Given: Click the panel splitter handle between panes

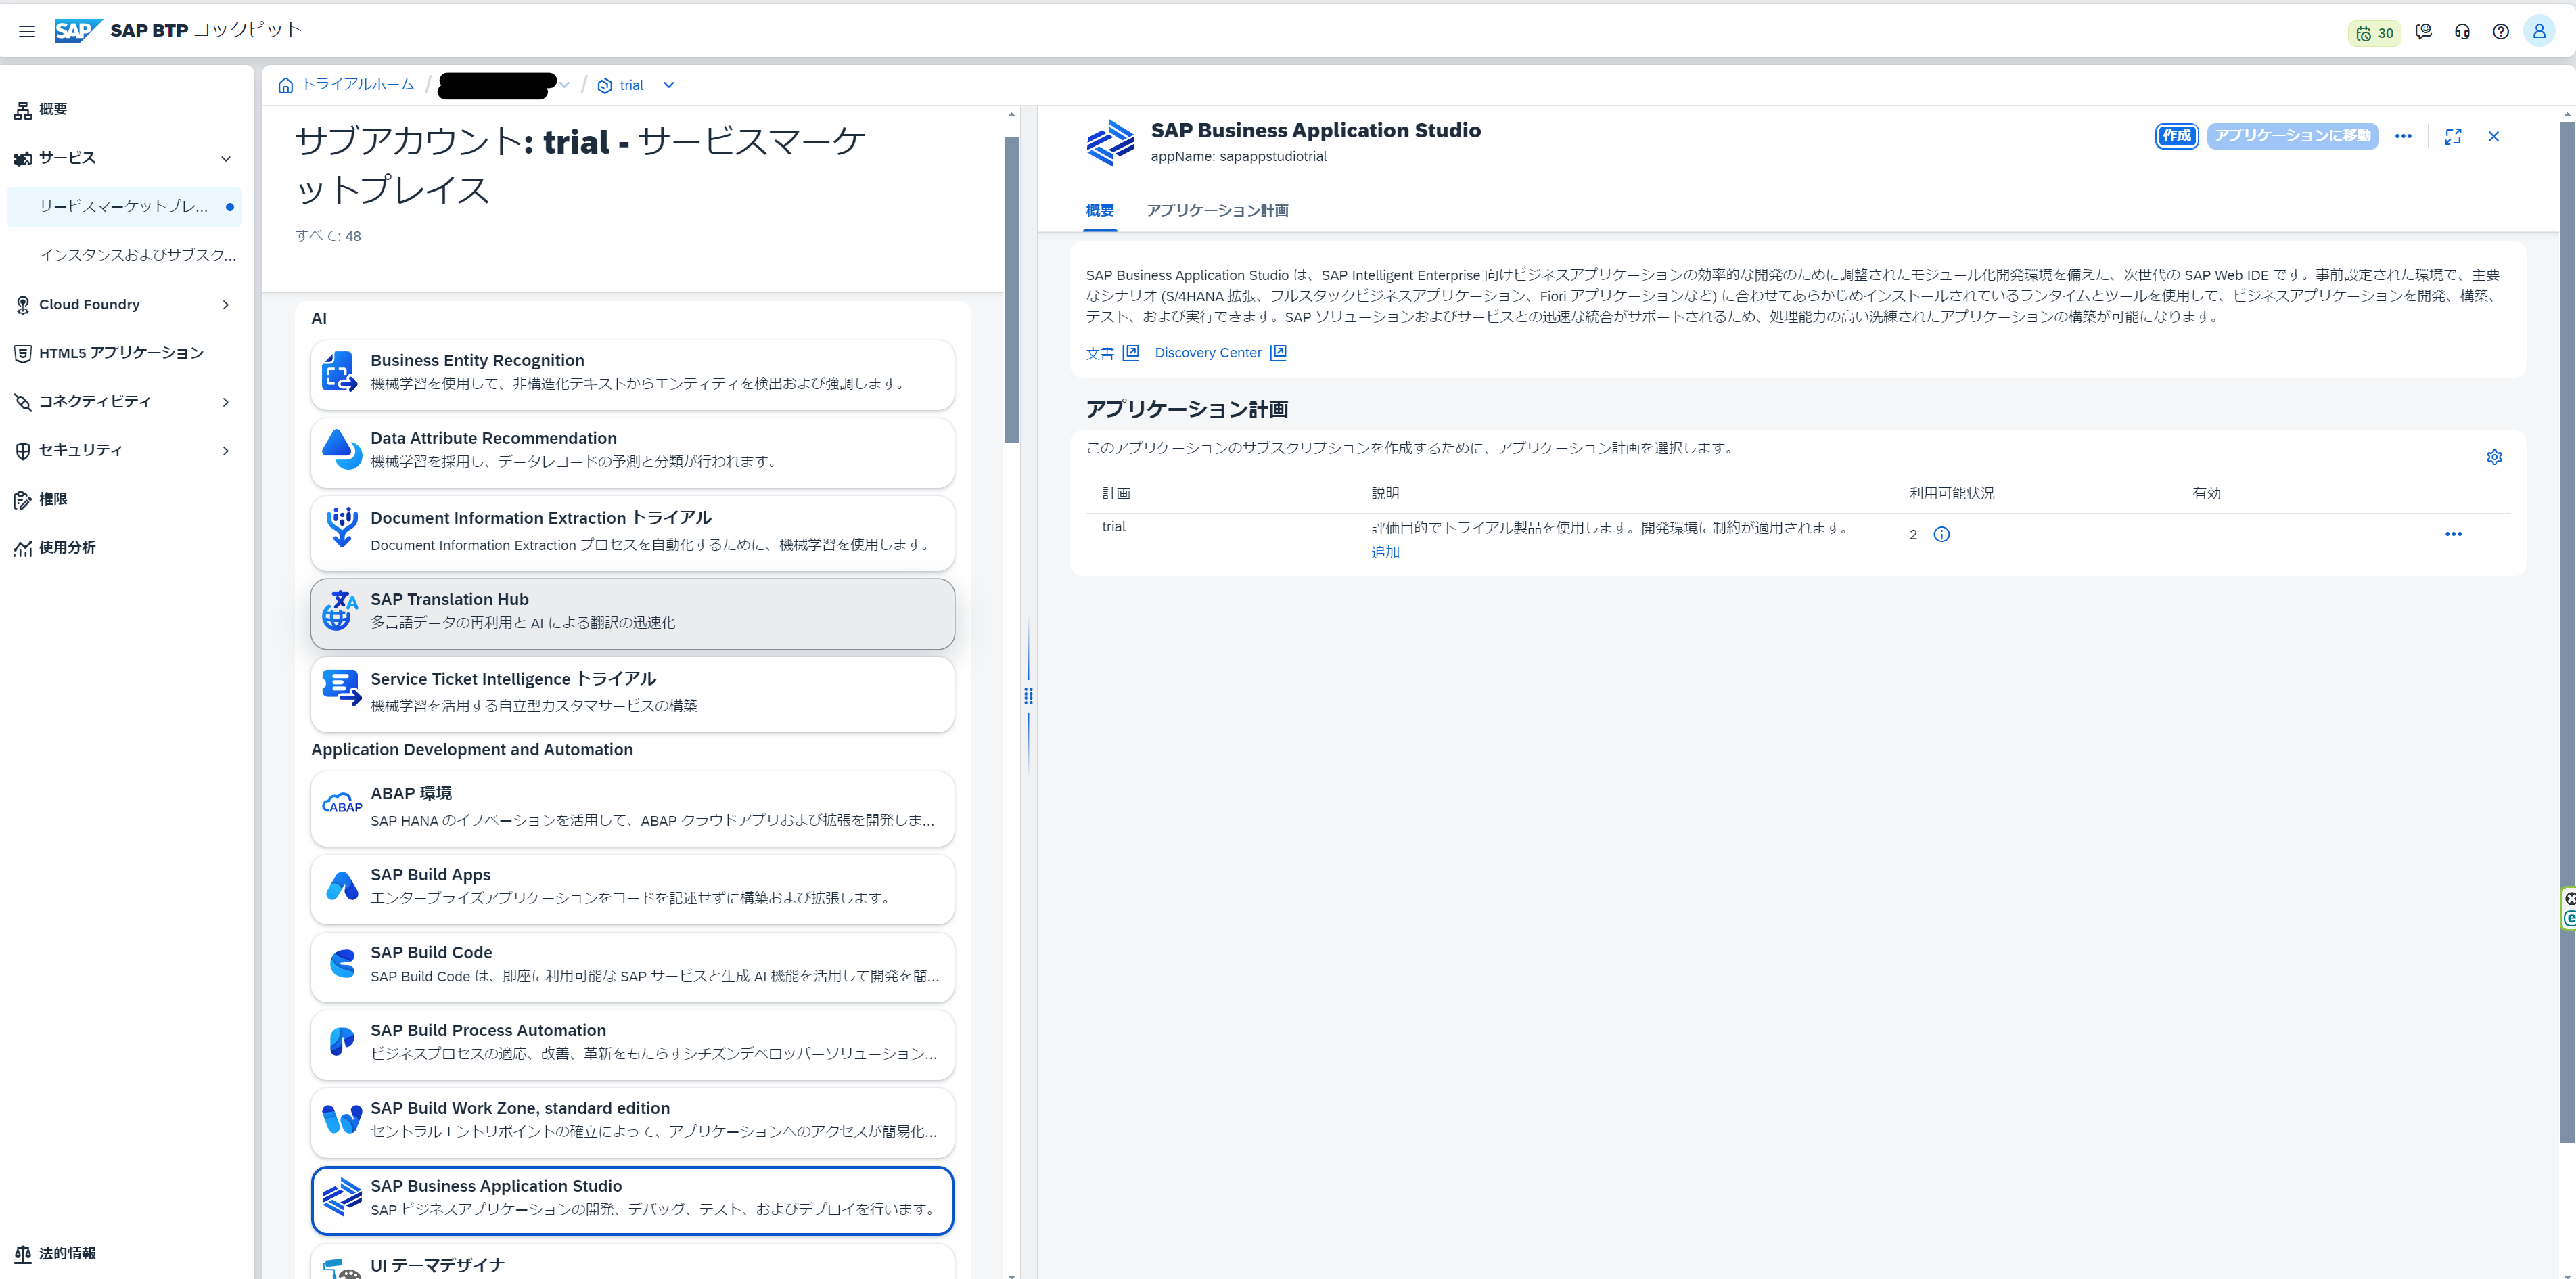Looking at the screenshot, I should pos(1028,696).
